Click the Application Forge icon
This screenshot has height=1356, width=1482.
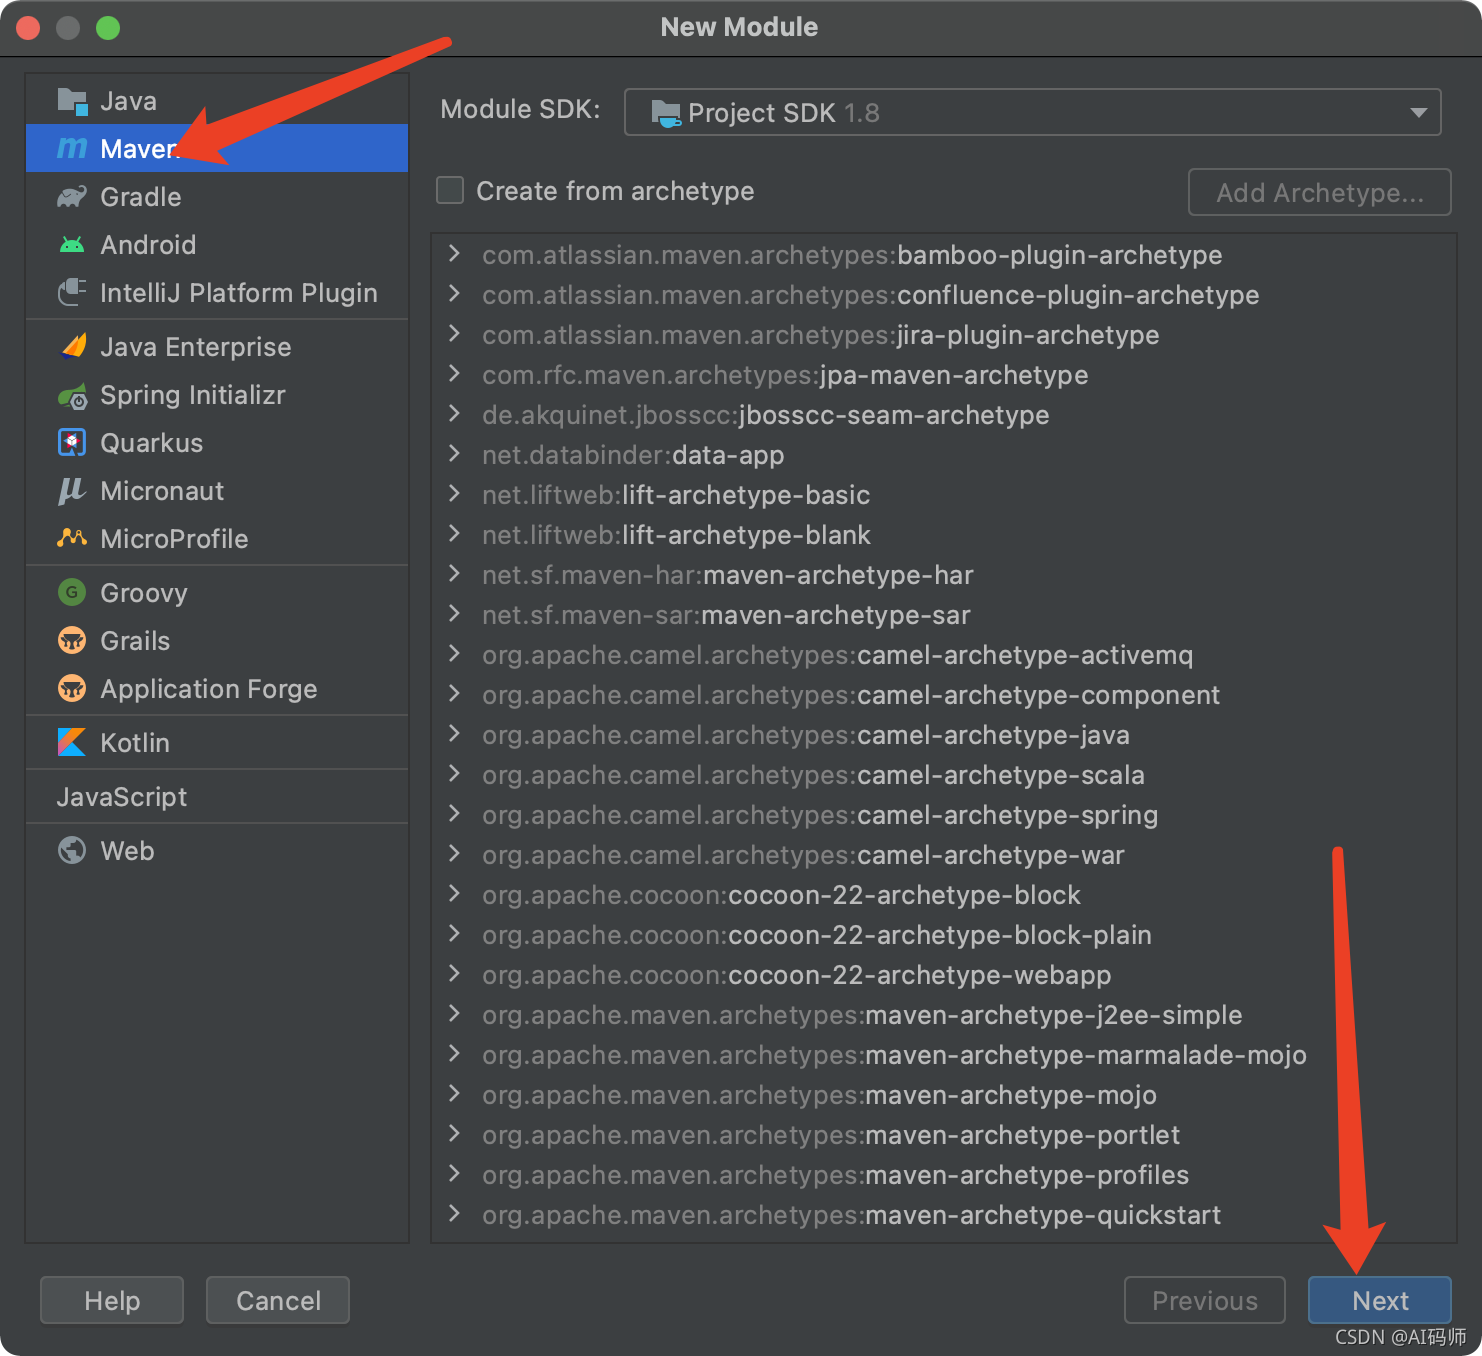[x=72, y=689]
